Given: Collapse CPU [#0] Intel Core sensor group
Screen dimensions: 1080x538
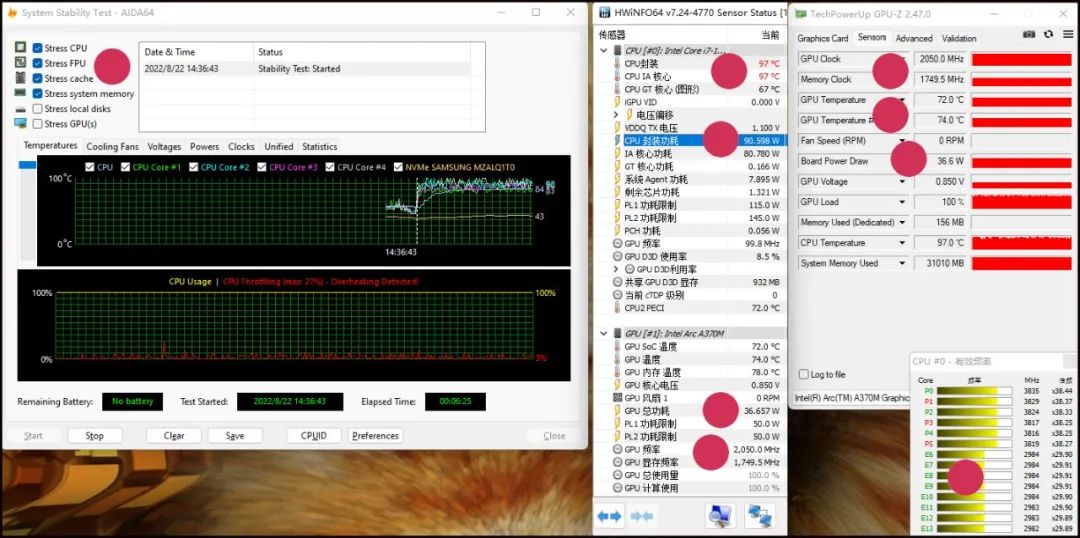Looking at the screenshot, I should click(x=604, y=50).
